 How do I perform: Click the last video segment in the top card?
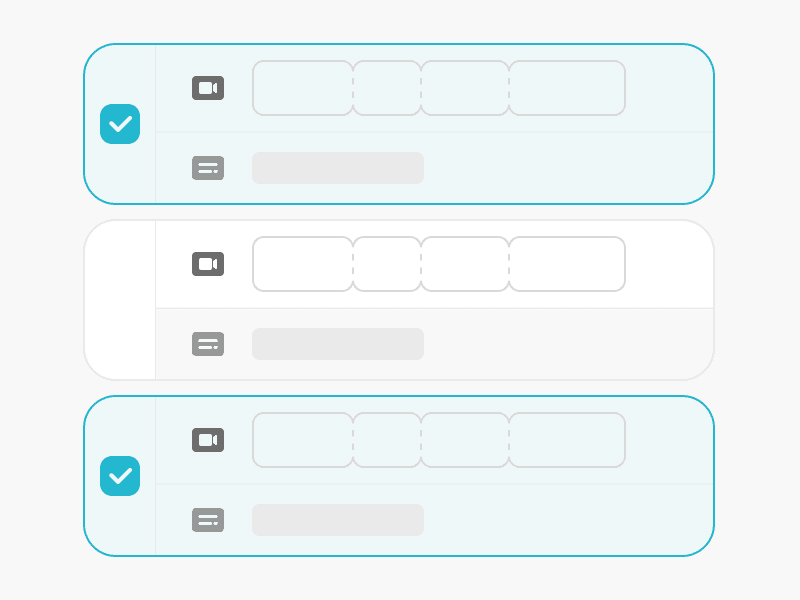pyautogui.click(x=567, y=88)
